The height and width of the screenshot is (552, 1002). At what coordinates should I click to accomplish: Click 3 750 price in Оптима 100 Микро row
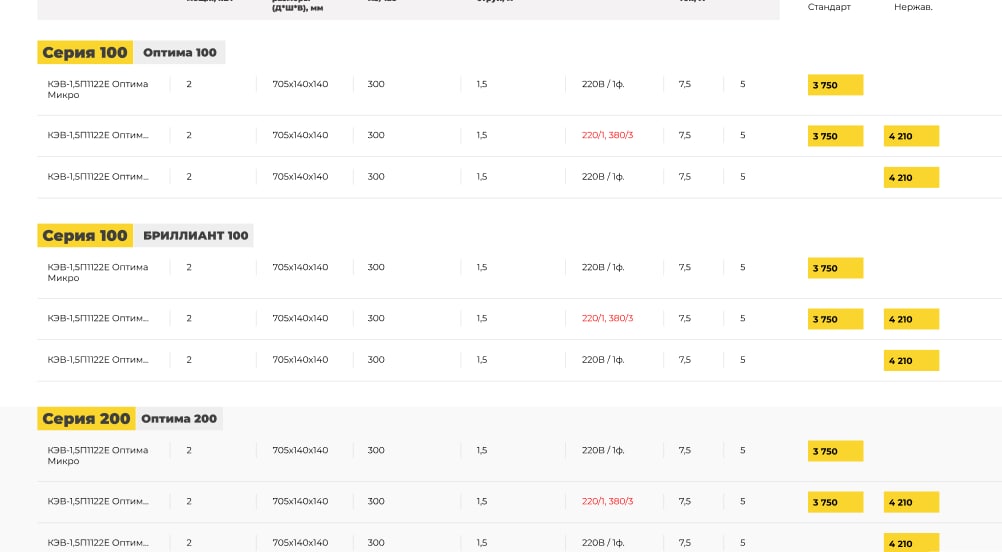(835, 85)
